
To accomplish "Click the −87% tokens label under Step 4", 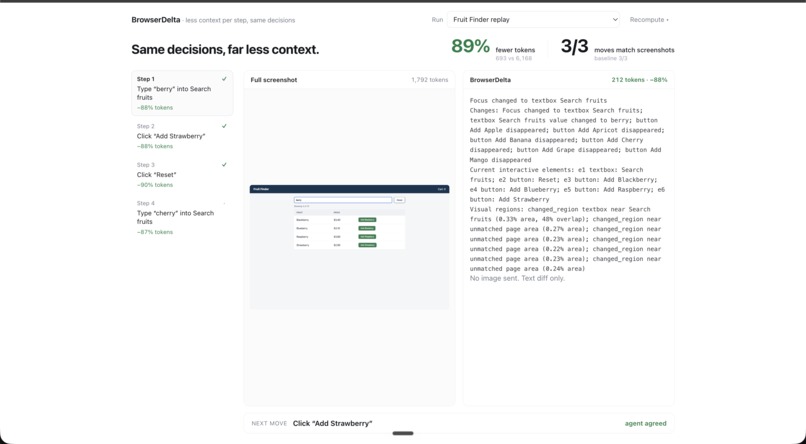I will pos(155,232).
